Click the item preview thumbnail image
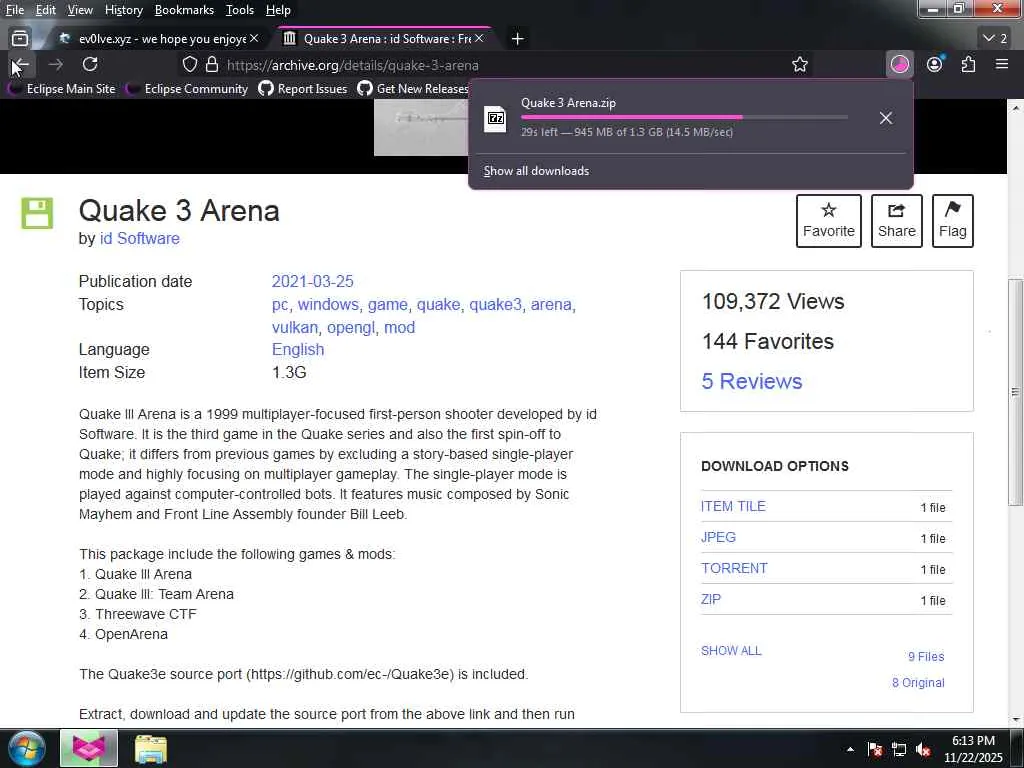This screenshot has height=768, width=1024. click(x=421, y=128)
